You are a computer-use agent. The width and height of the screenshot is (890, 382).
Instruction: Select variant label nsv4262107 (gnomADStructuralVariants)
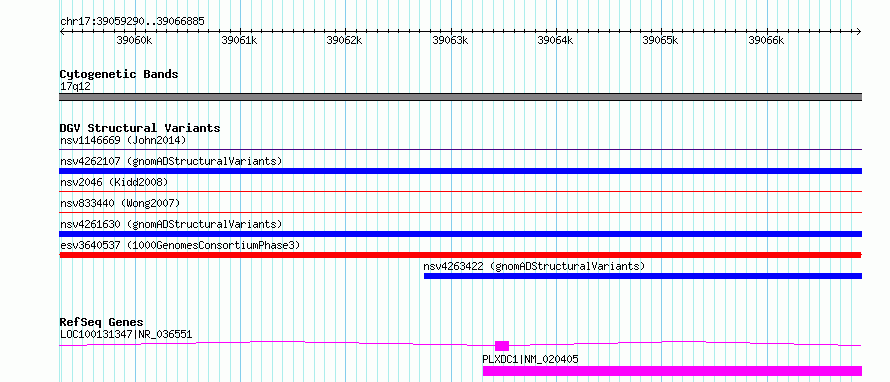point(171,161)
